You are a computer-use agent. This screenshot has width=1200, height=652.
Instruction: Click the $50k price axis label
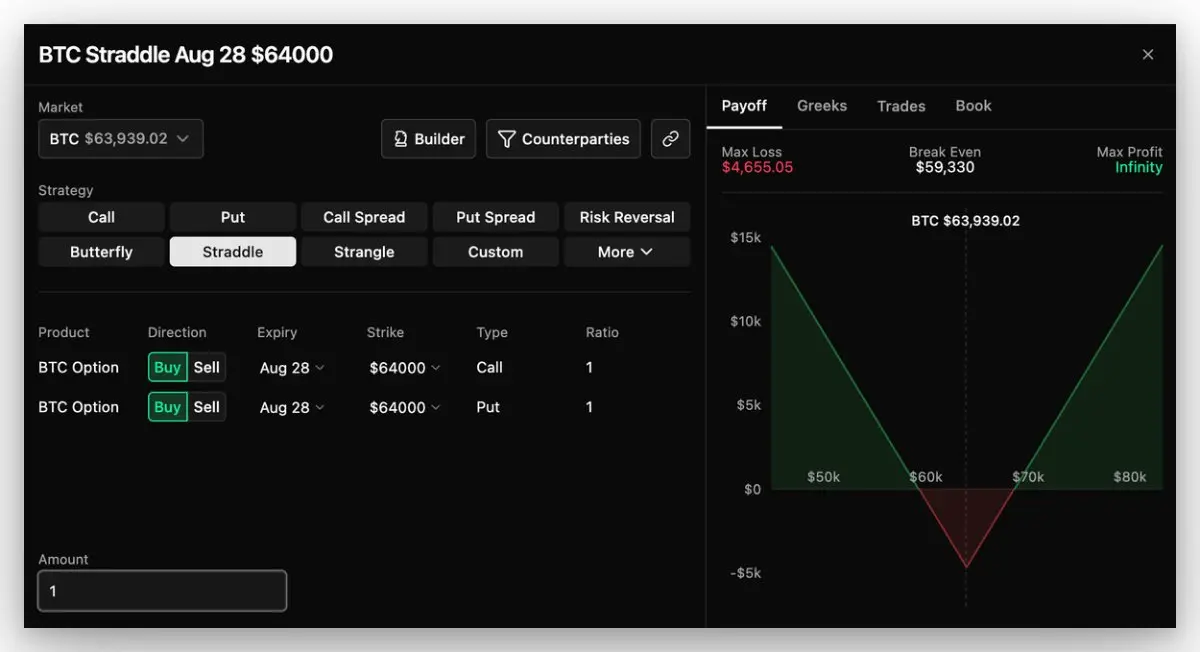[824, 478]
